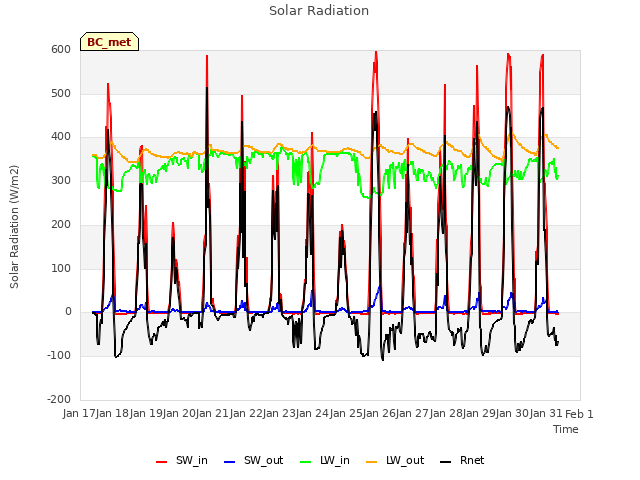The width and height of the screenshot is (640, 480).
Task: Click the 100 y-axis tick label
Action: coord(61,268)
